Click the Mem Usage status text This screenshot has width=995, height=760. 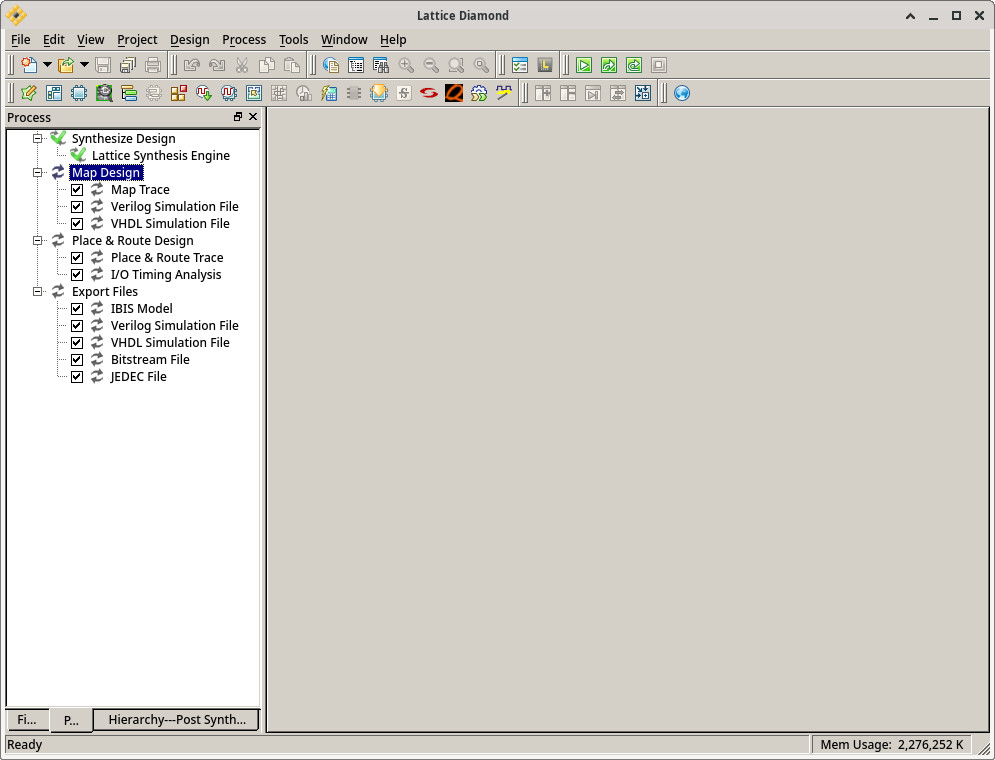click(892, 745)
